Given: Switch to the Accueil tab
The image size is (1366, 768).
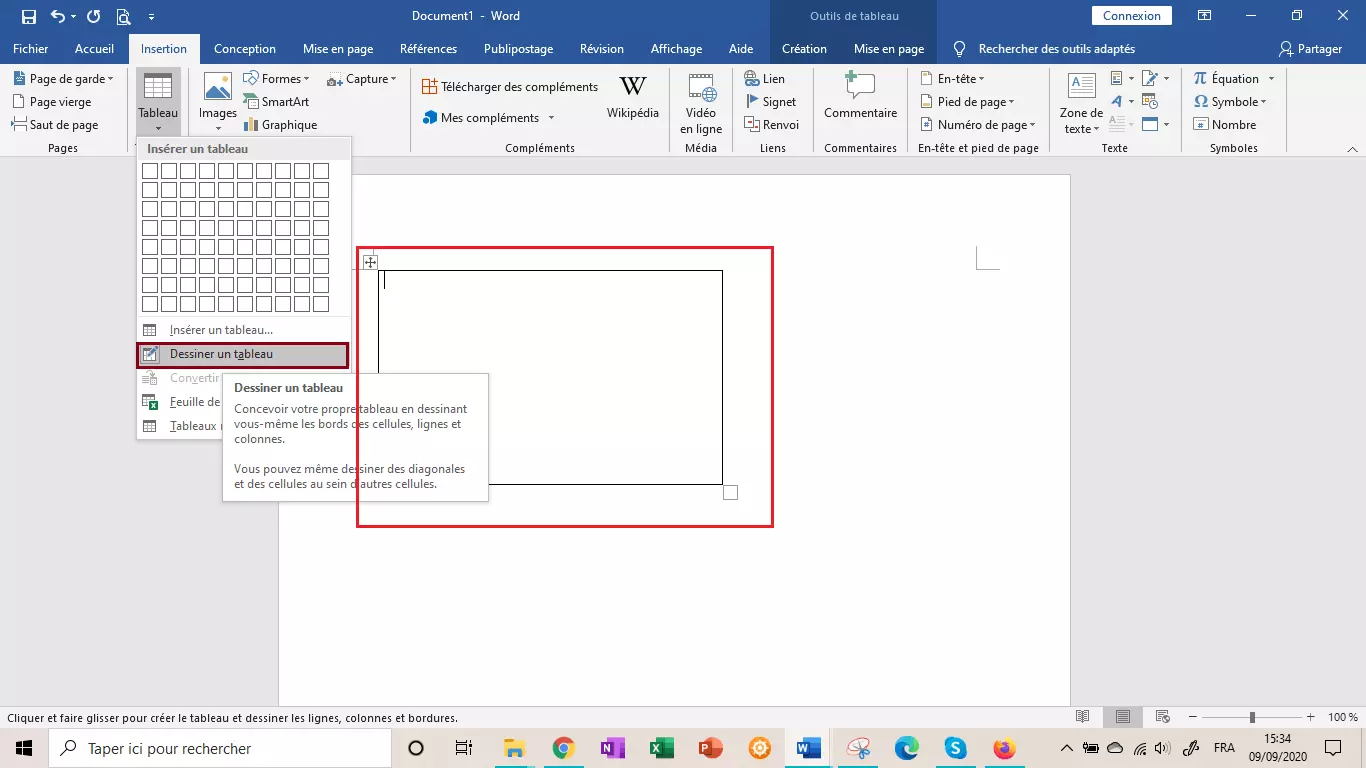Looking at the screenshot, I should (95, 49).
